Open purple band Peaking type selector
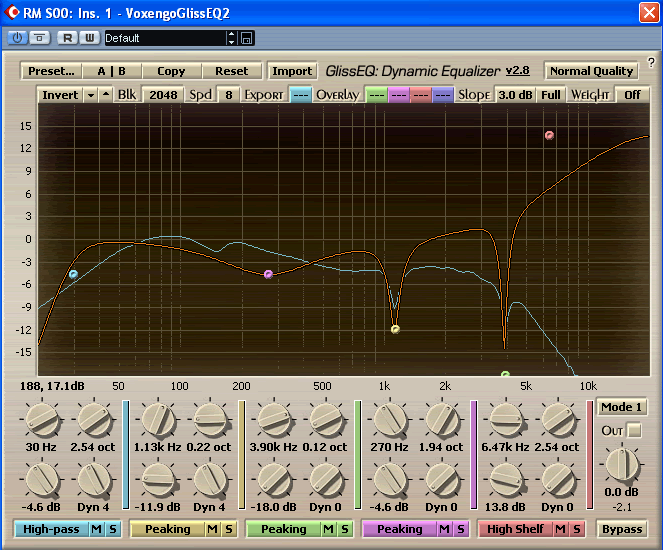Screen dimensions: 663x550 (x=400, y=529)
